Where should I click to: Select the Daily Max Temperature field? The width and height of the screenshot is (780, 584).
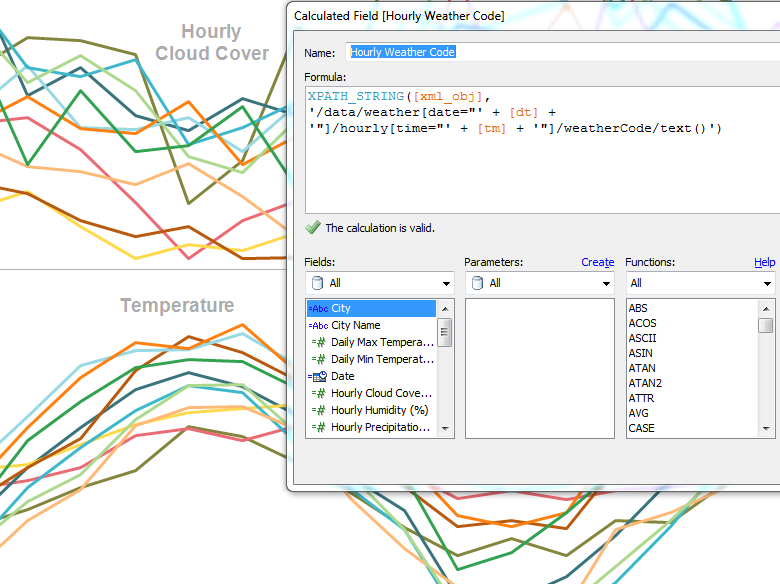coord(371,342)
